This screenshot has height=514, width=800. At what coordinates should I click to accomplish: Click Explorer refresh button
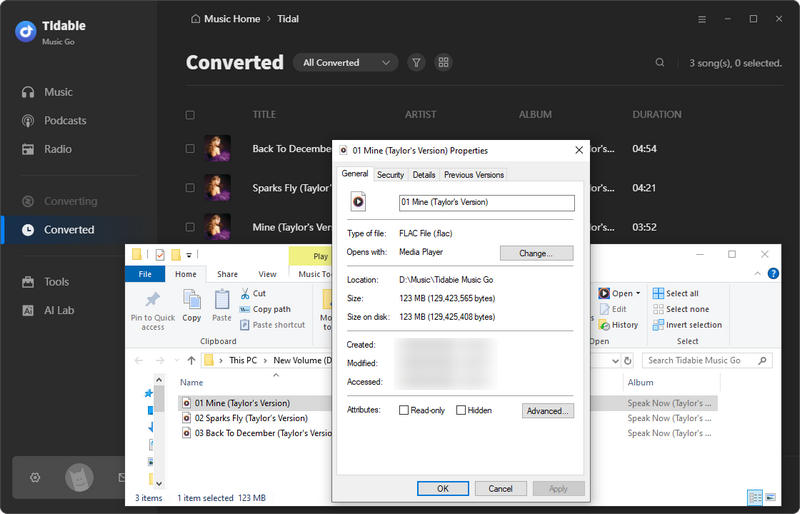point(628,360)
